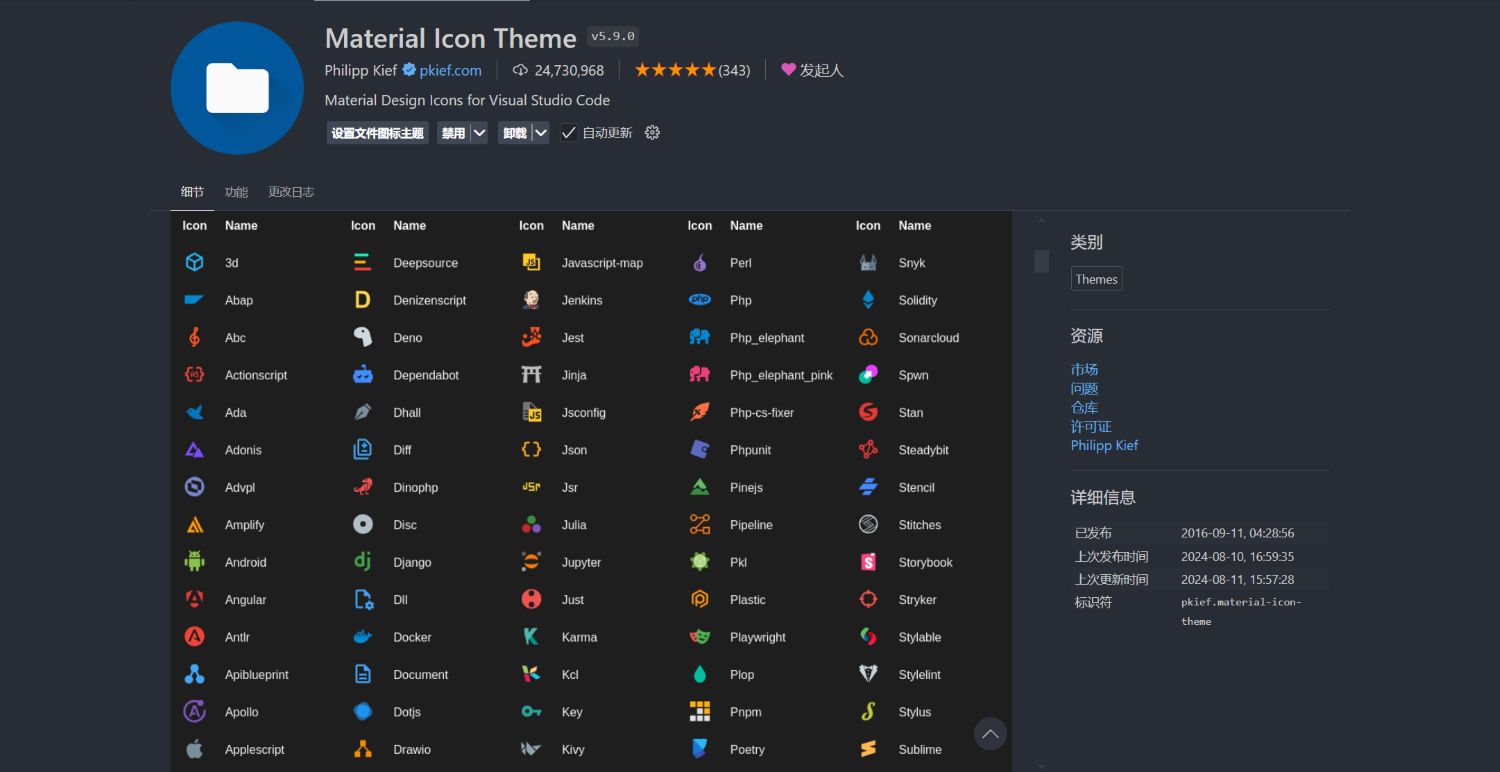Click the Stitches row name

pos(920,525)
